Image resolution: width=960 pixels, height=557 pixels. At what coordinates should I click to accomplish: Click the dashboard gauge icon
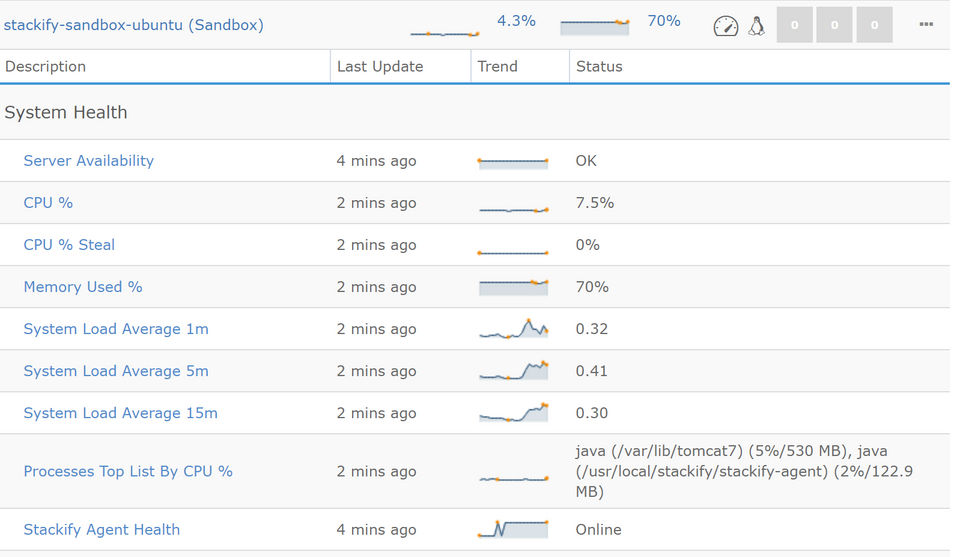[725, 26]
